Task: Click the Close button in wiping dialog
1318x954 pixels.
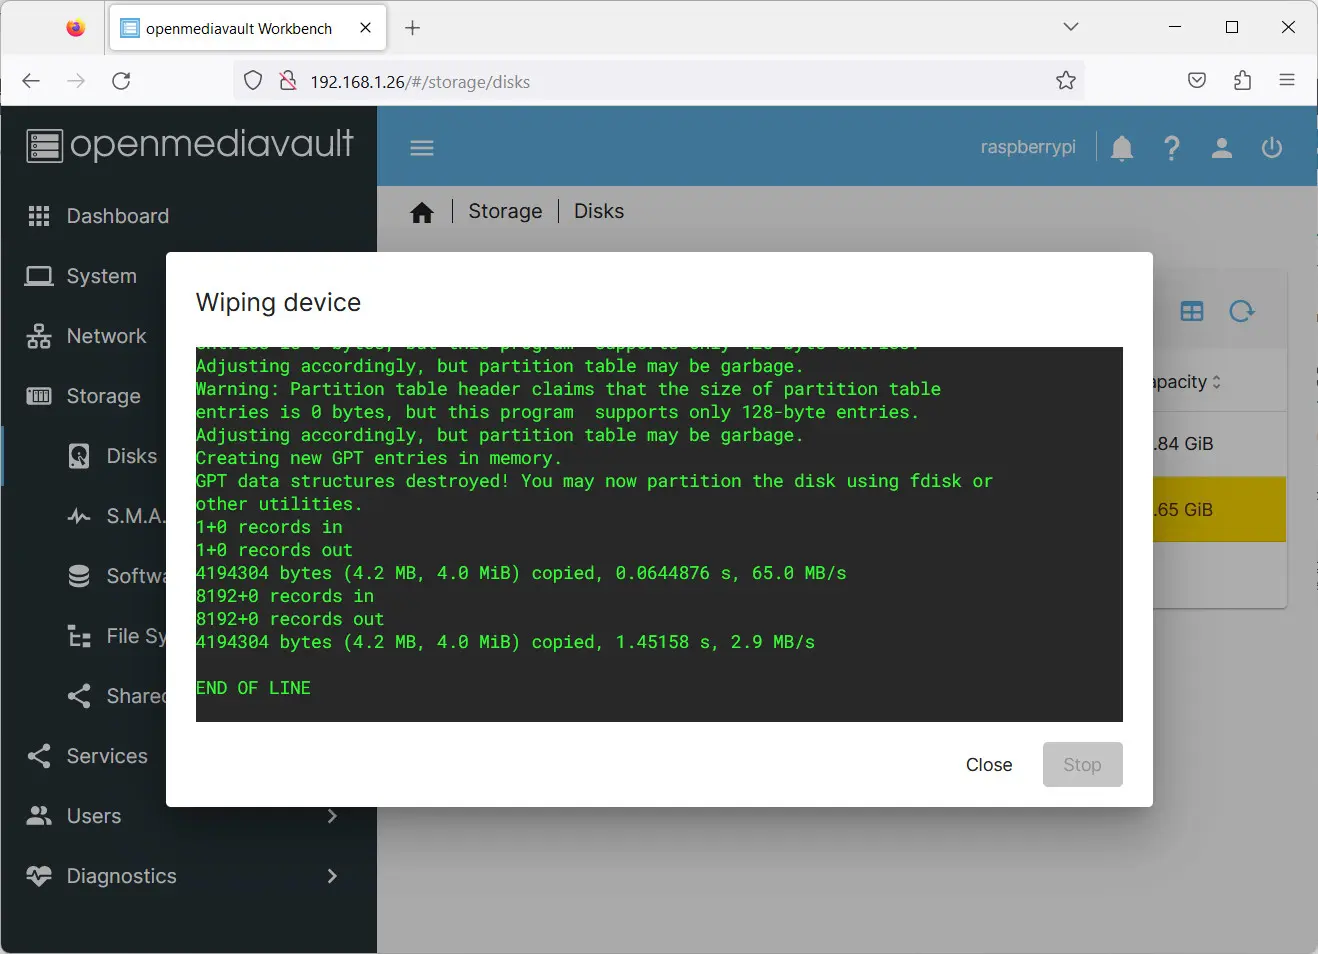Action: 988,765
